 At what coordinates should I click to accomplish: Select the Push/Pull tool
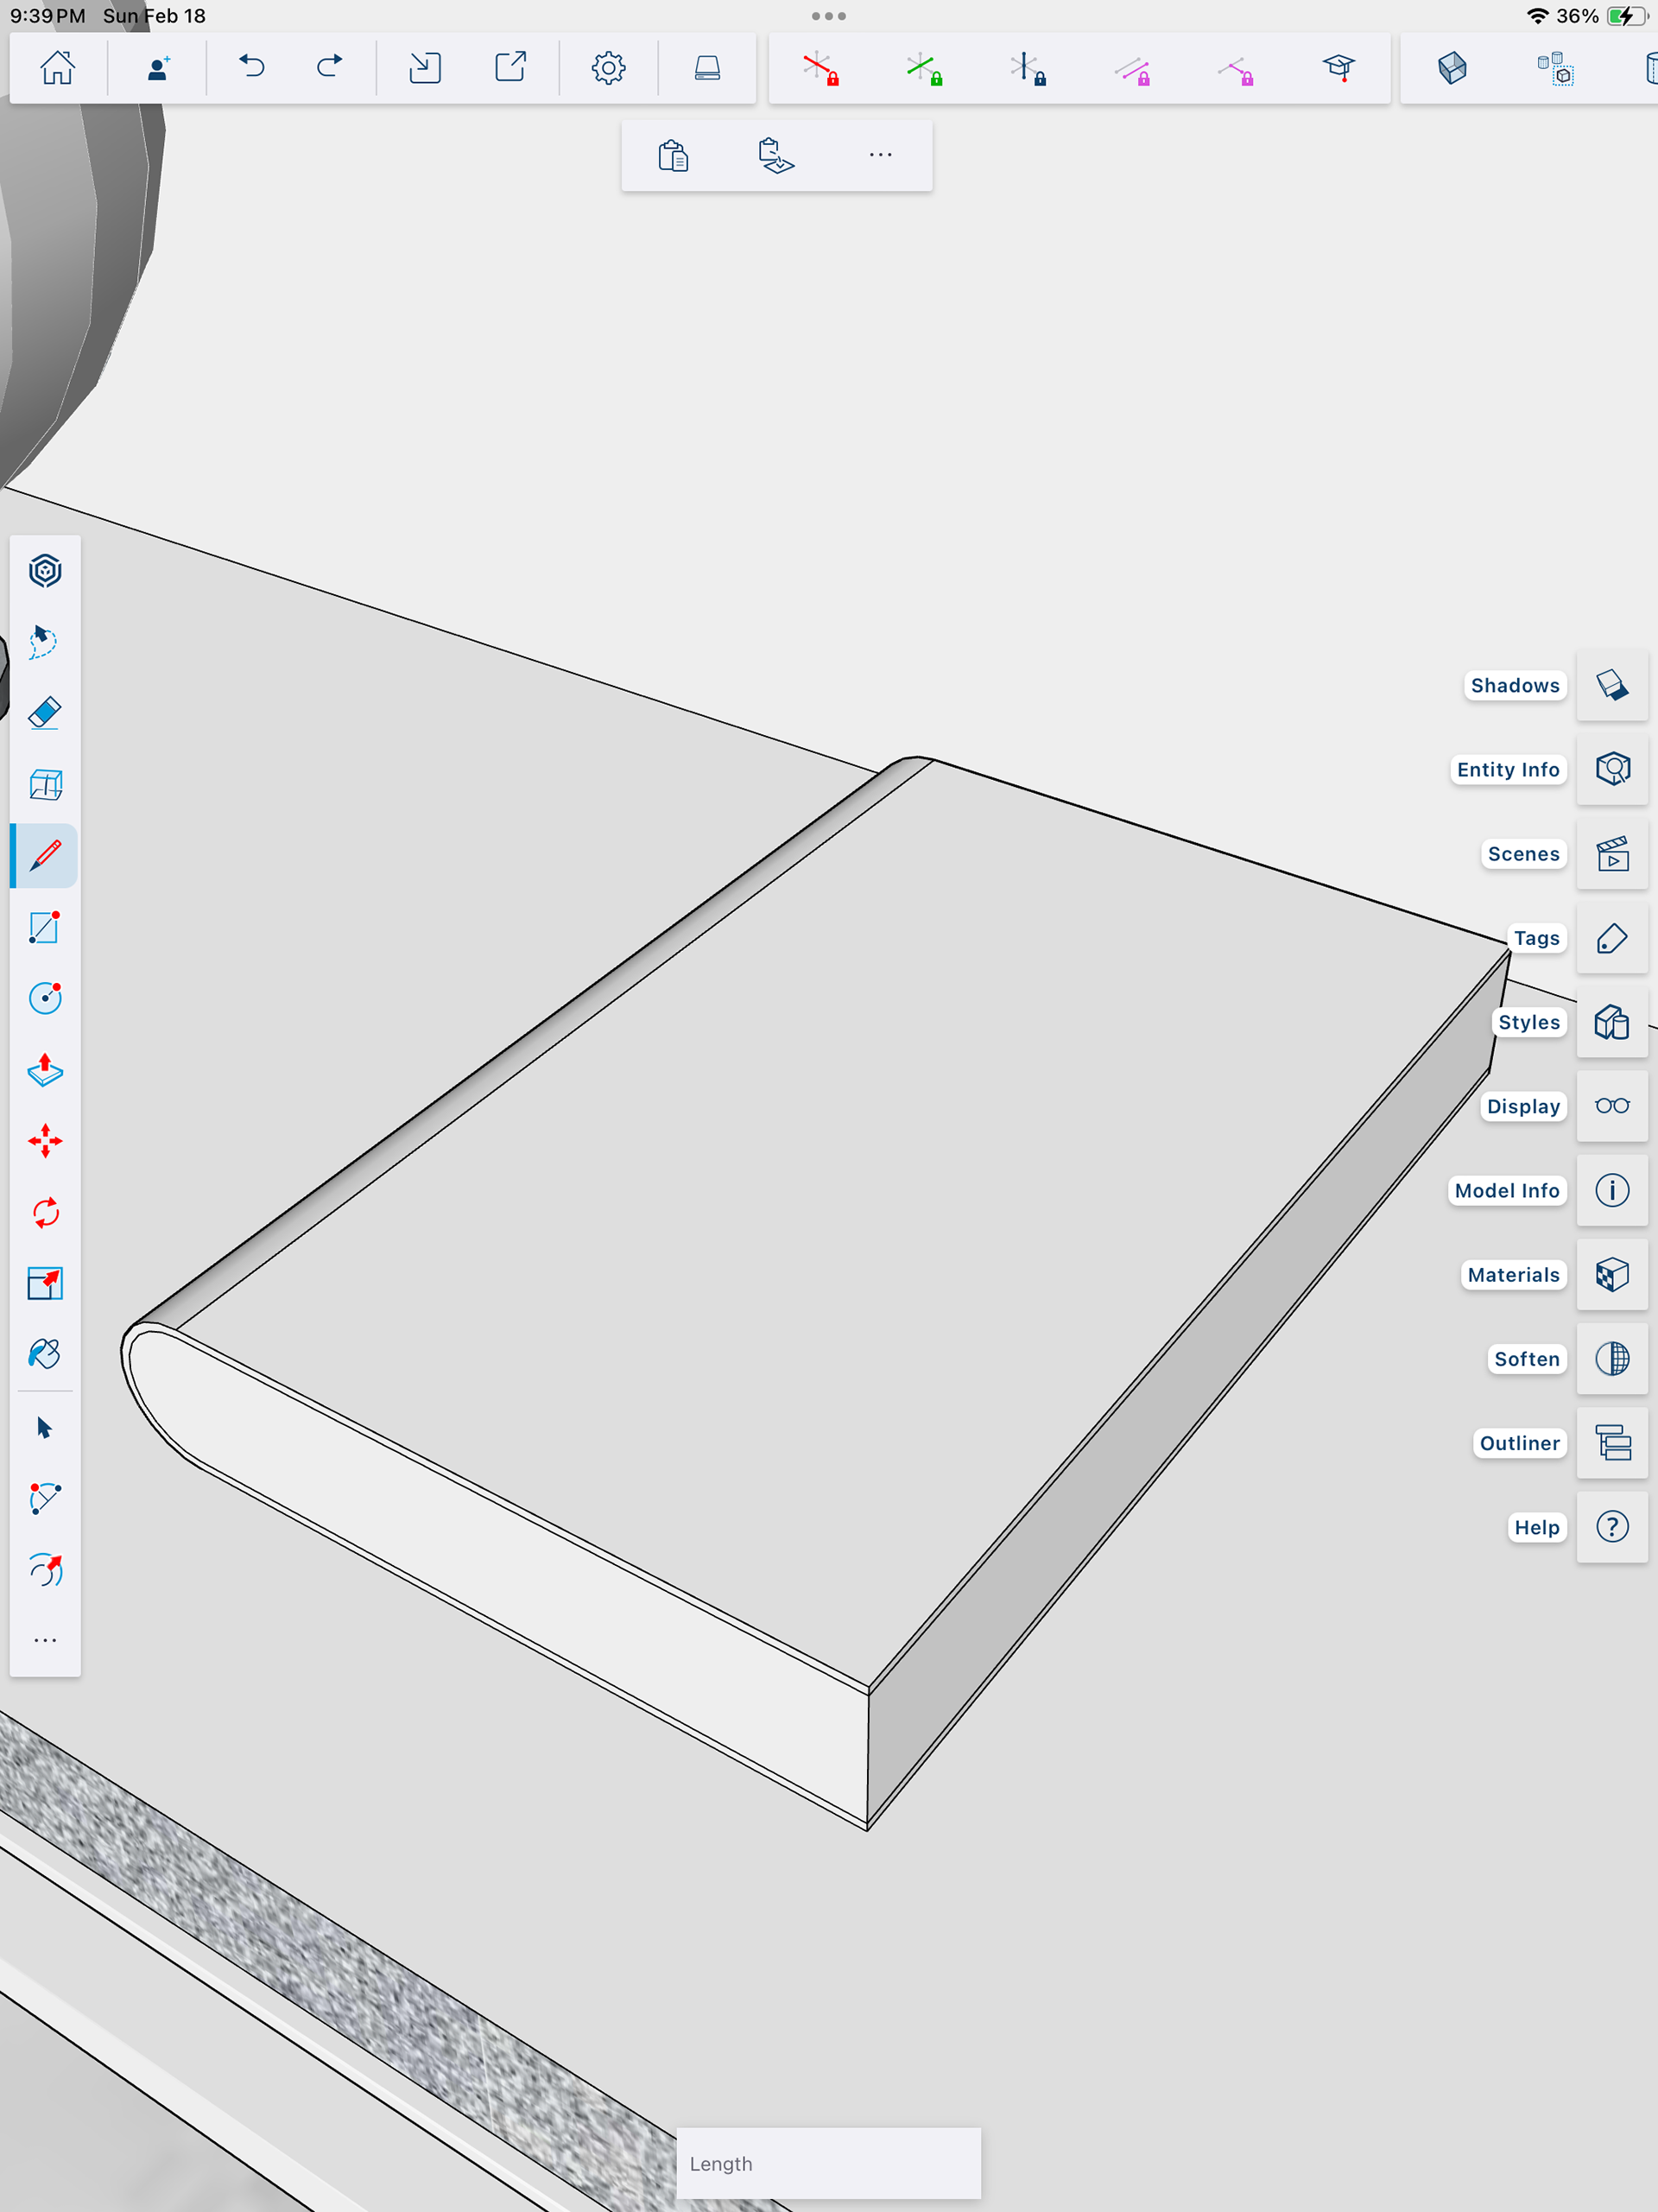(x=45, y=1070)
